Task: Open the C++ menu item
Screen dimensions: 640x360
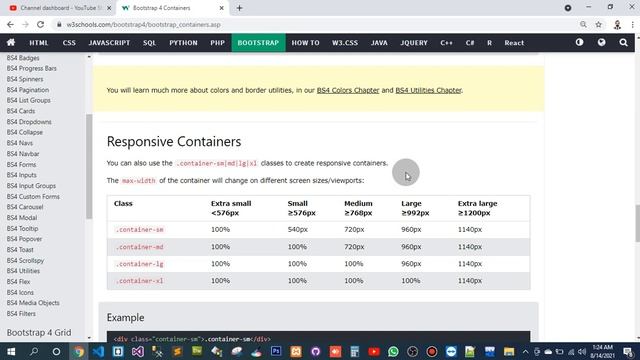Action: click(x=447, y=42)
